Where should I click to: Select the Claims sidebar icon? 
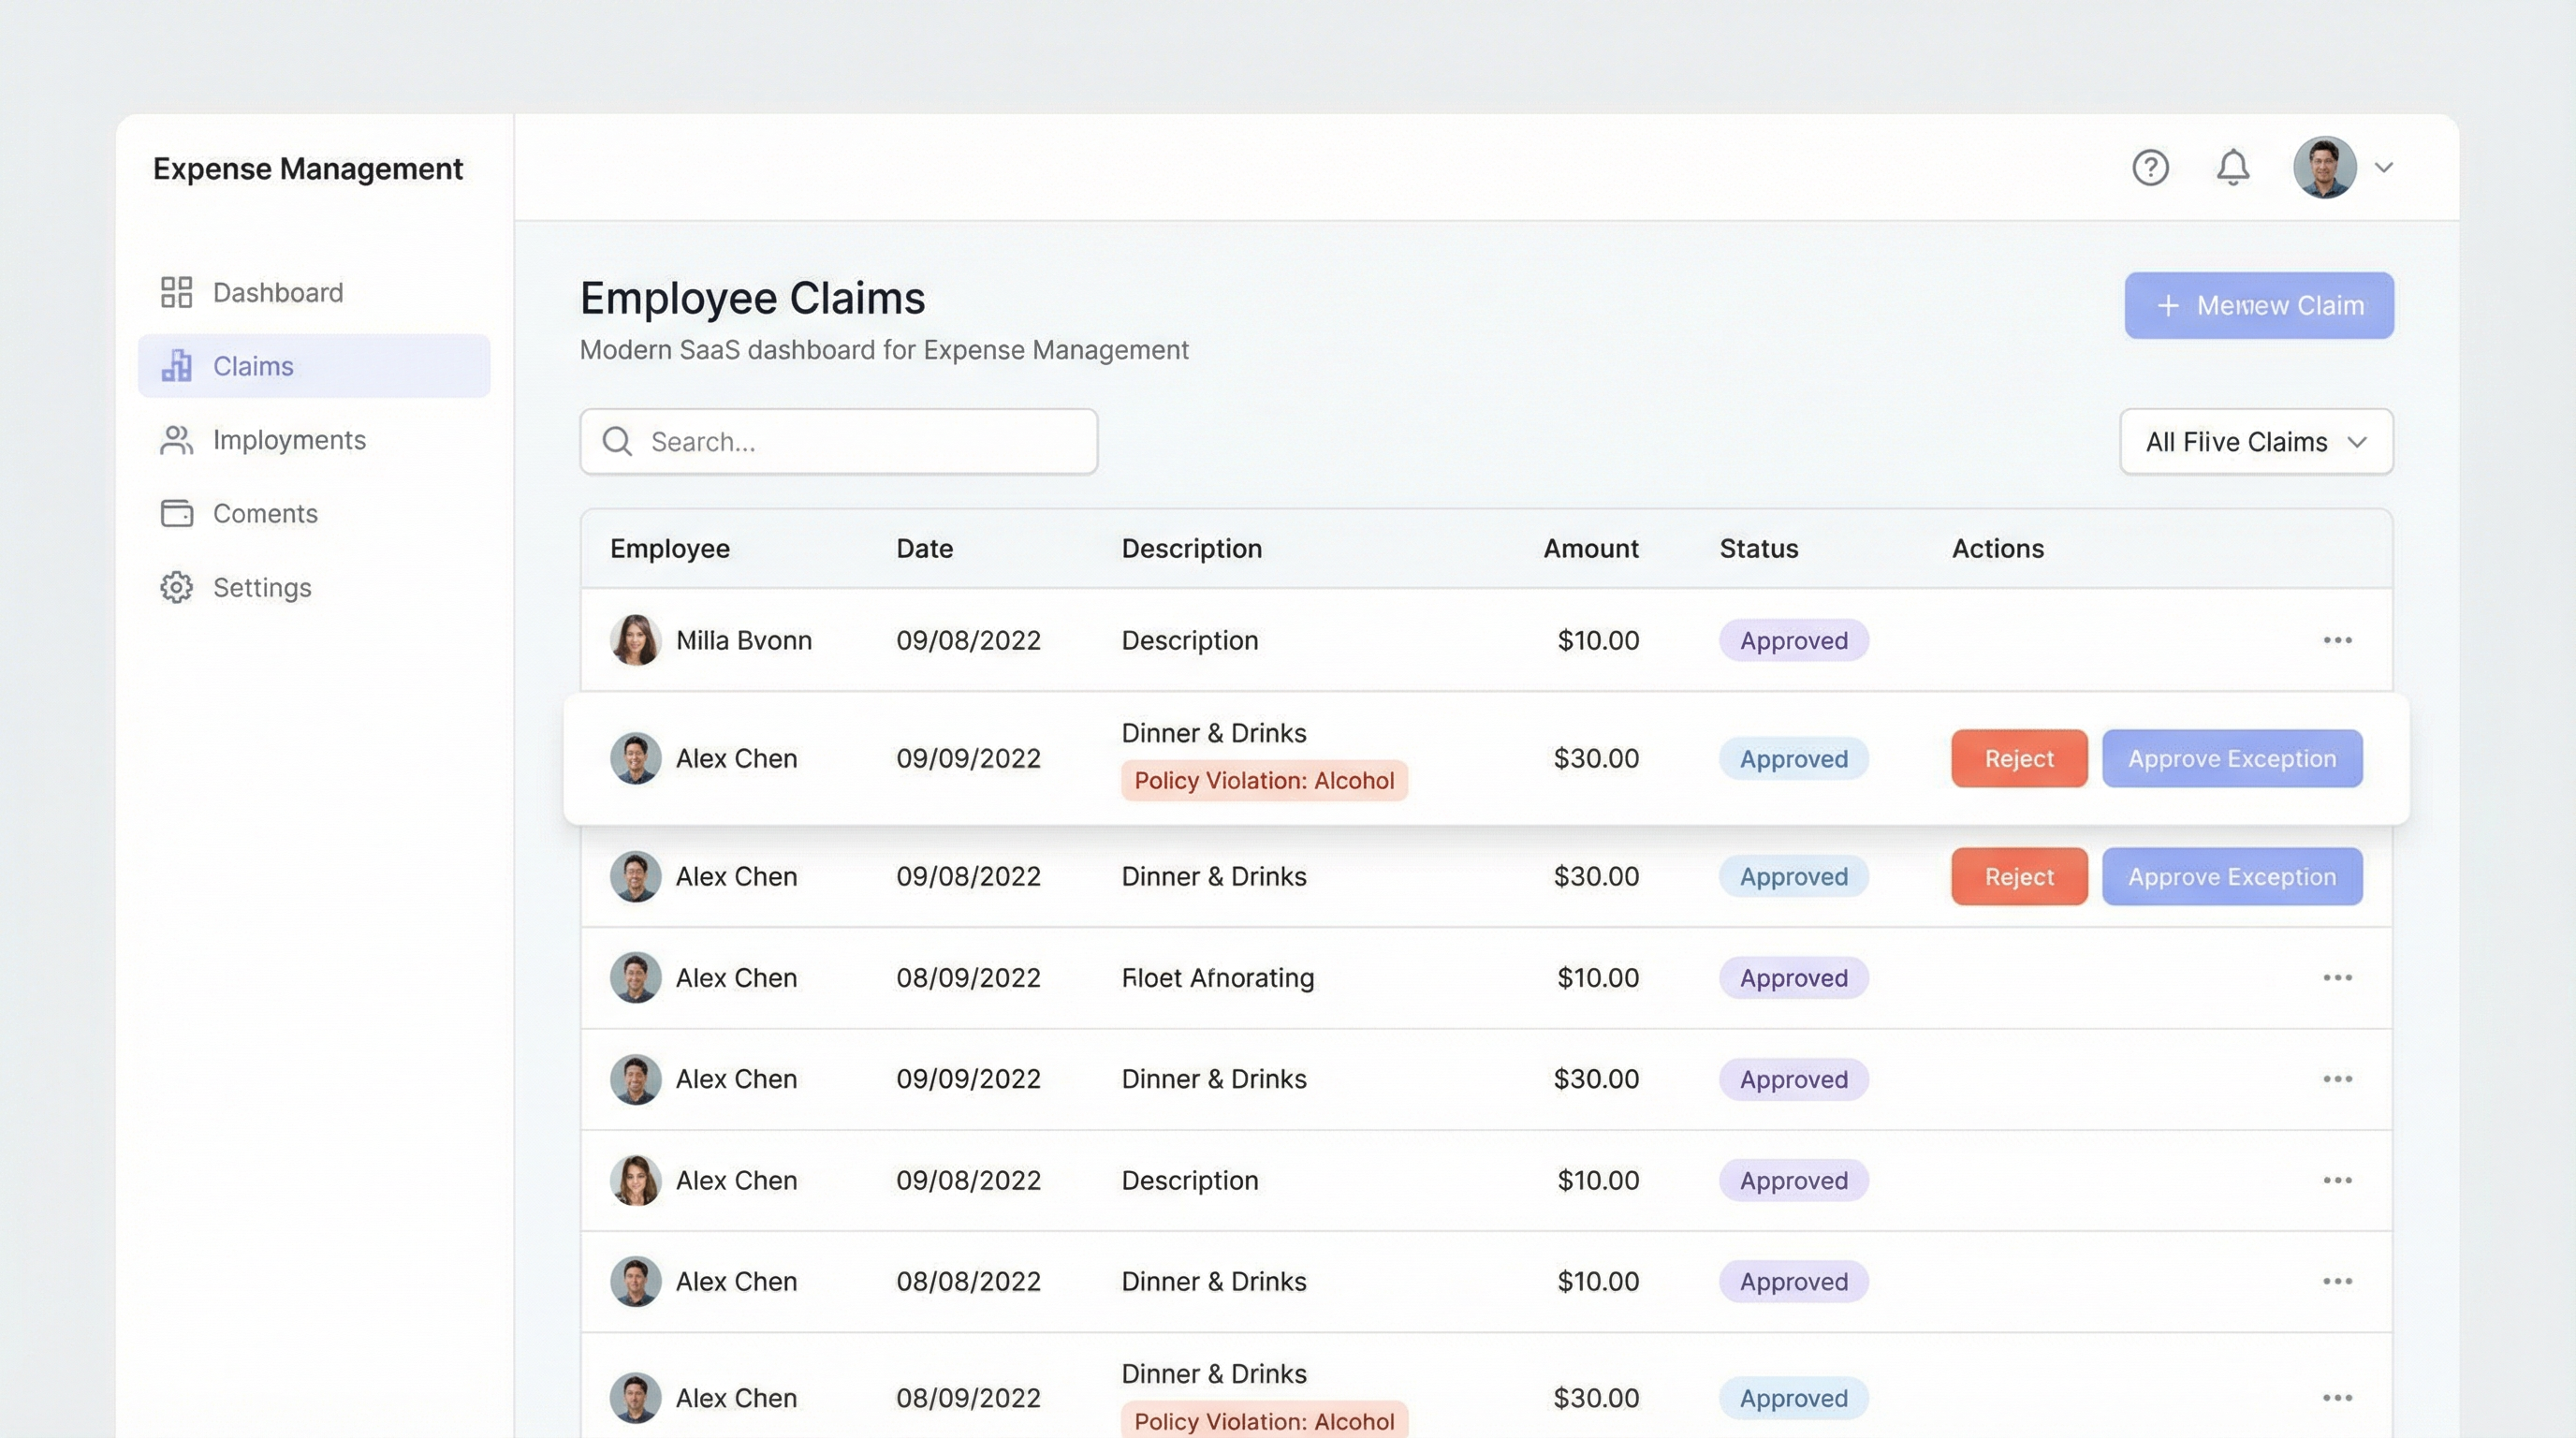(x=176, y=365)
